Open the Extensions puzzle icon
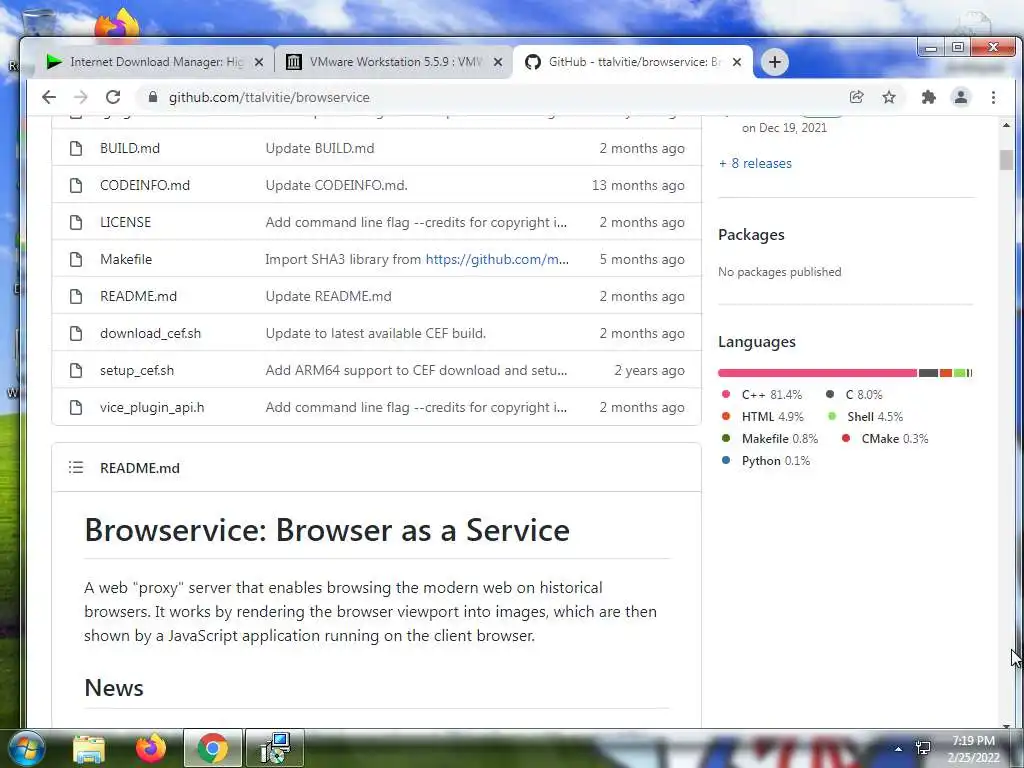Viewport: 1024px width, 768px height. click(928, 97)
